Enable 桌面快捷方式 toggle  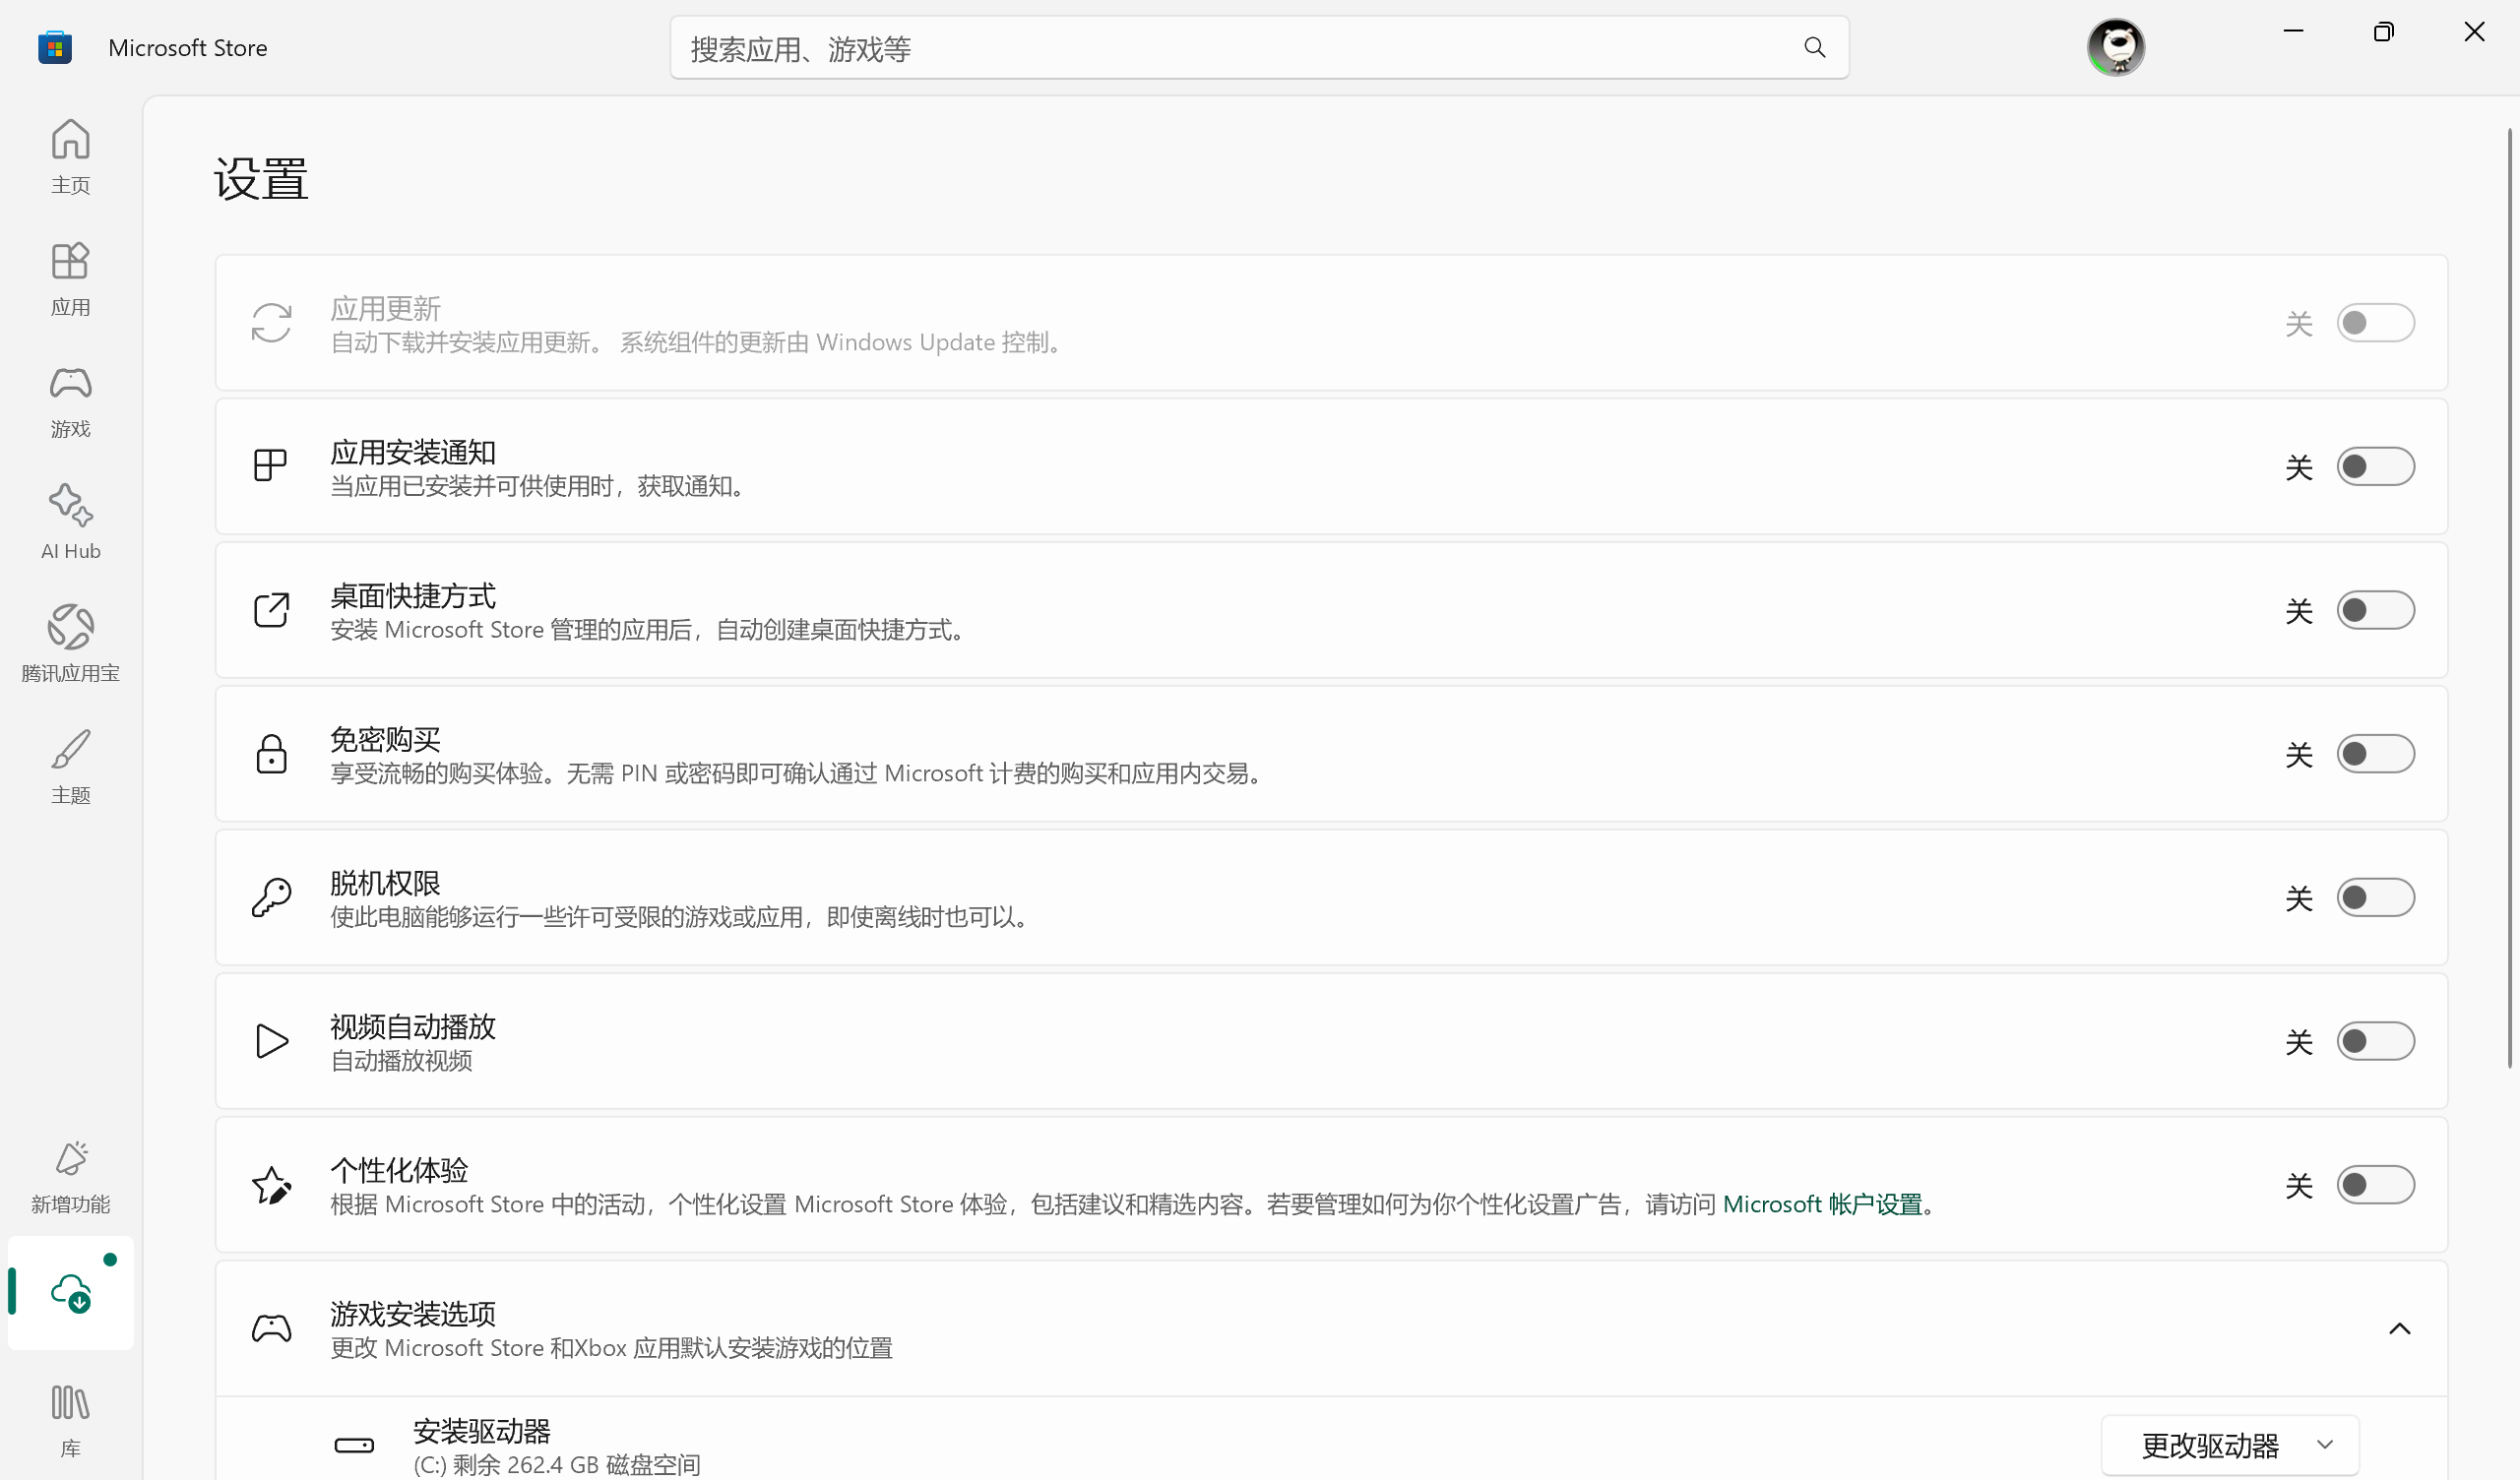coord(2375,610)
